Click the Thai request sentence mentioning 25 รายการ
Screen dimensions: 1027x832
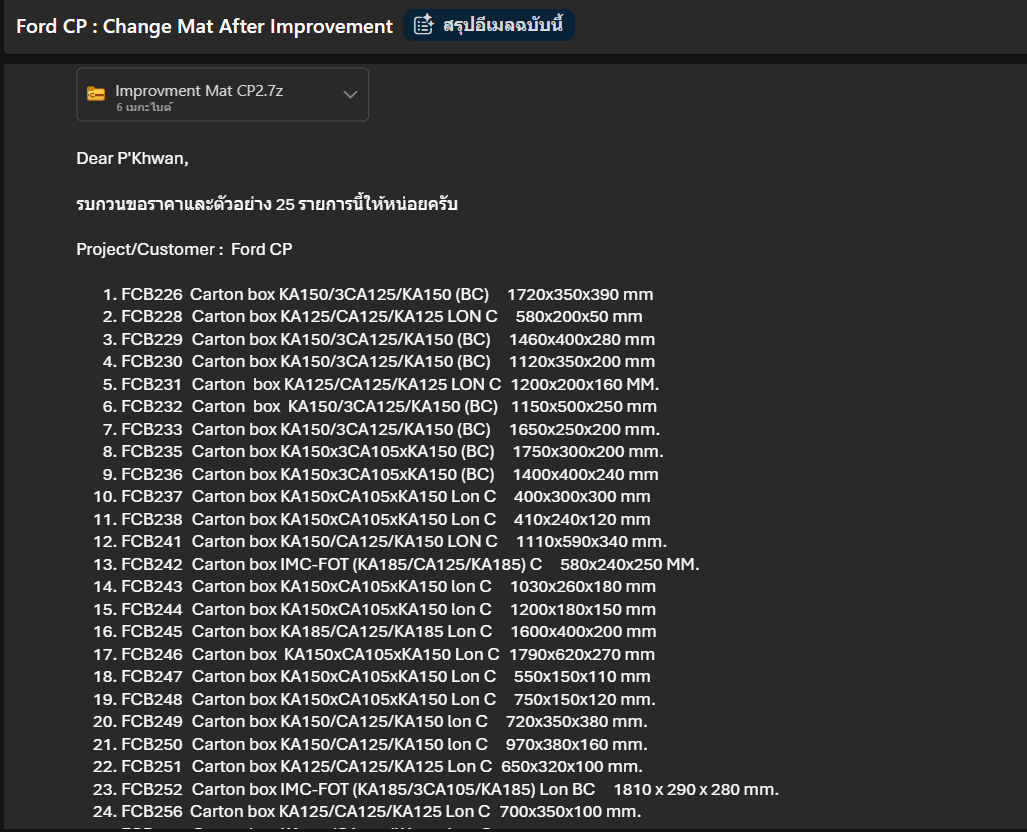tap(267, 204)
